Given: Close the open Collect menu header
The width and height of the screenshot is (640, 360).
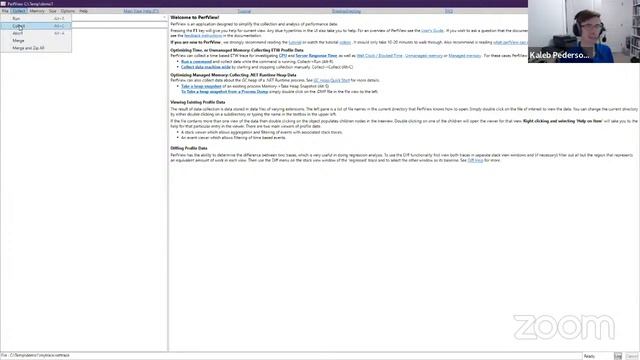Looking at the screenshot, I should 18,11.
